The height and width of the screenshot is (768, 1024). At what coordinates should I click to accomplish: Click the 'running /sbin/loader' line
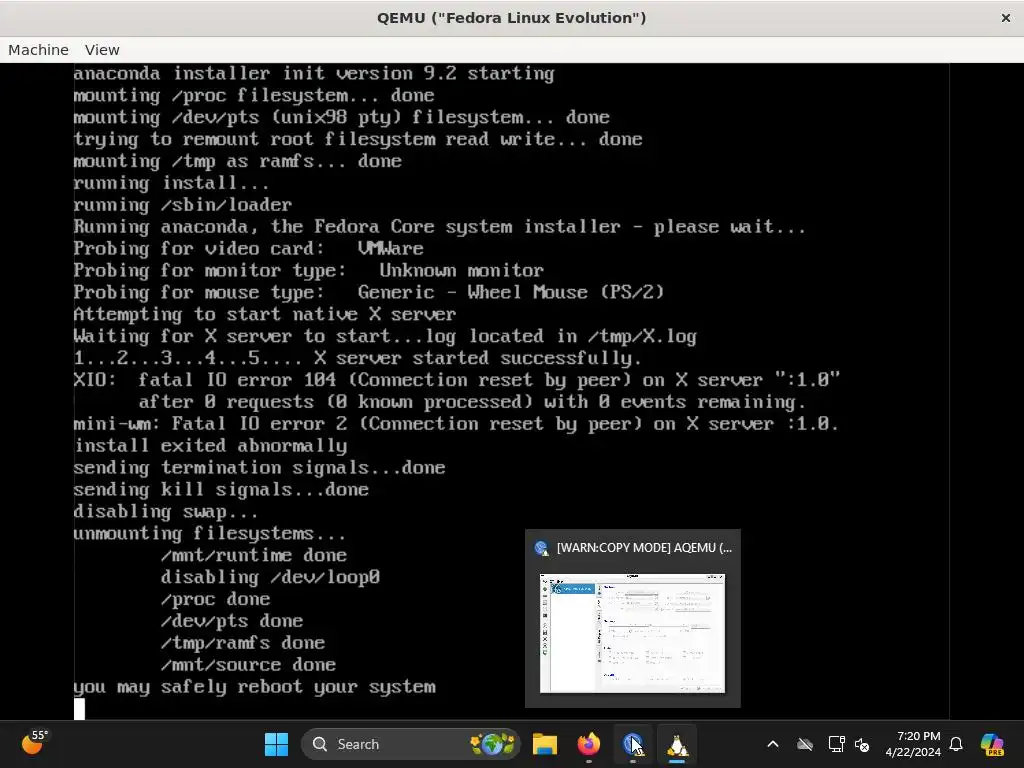[183, 204]
